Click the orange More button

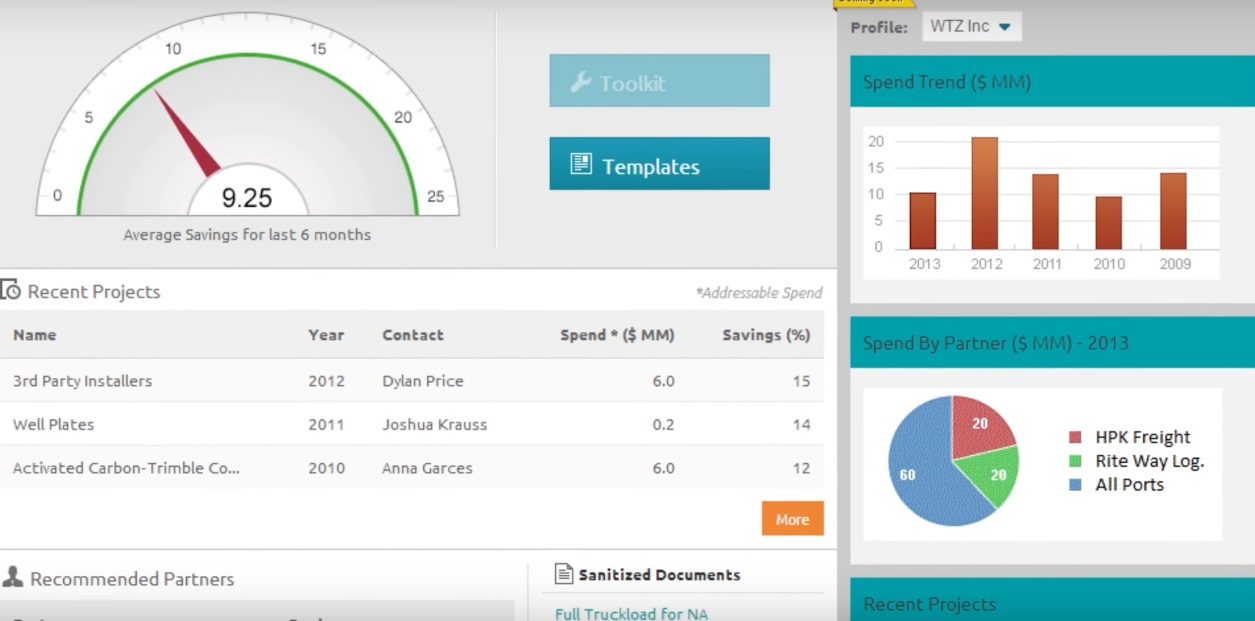(792, 519)
